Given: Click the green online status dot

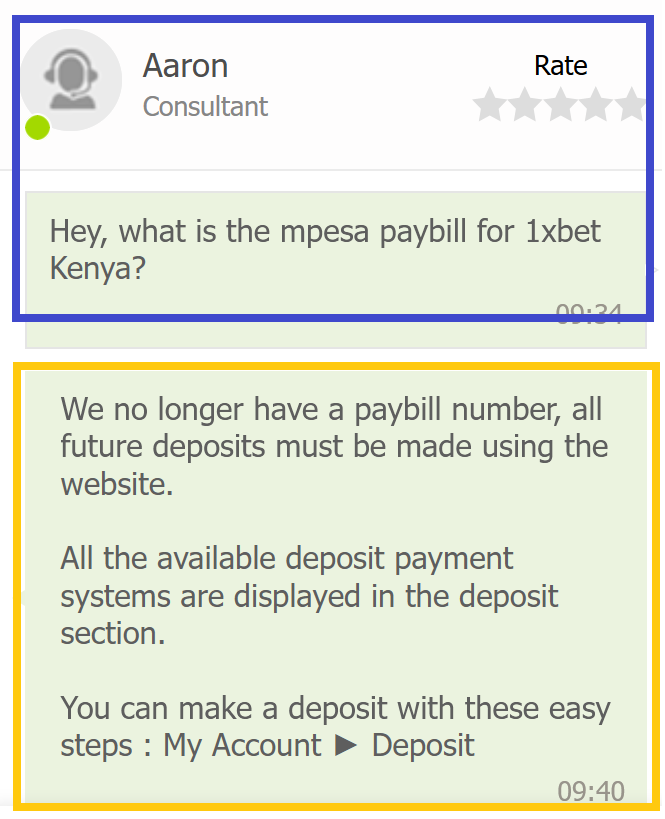Looking at the screenshot, I should coord(38,127).
